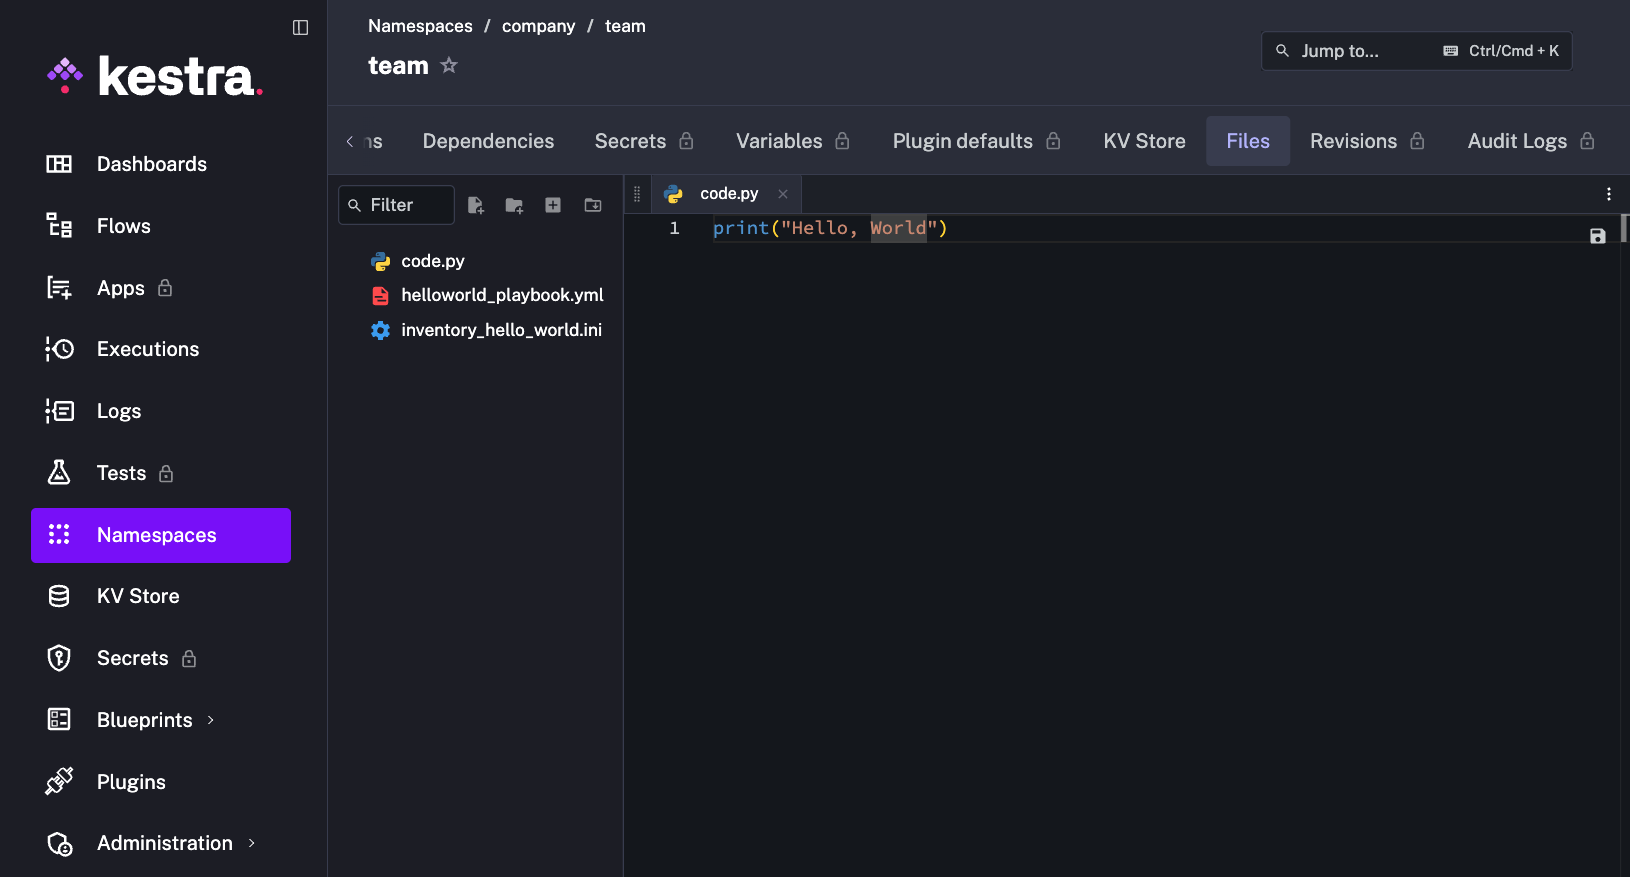Screen dimensions: 1630x877
Task: Switch to the Audit Logs tab
Action: 1531,141
